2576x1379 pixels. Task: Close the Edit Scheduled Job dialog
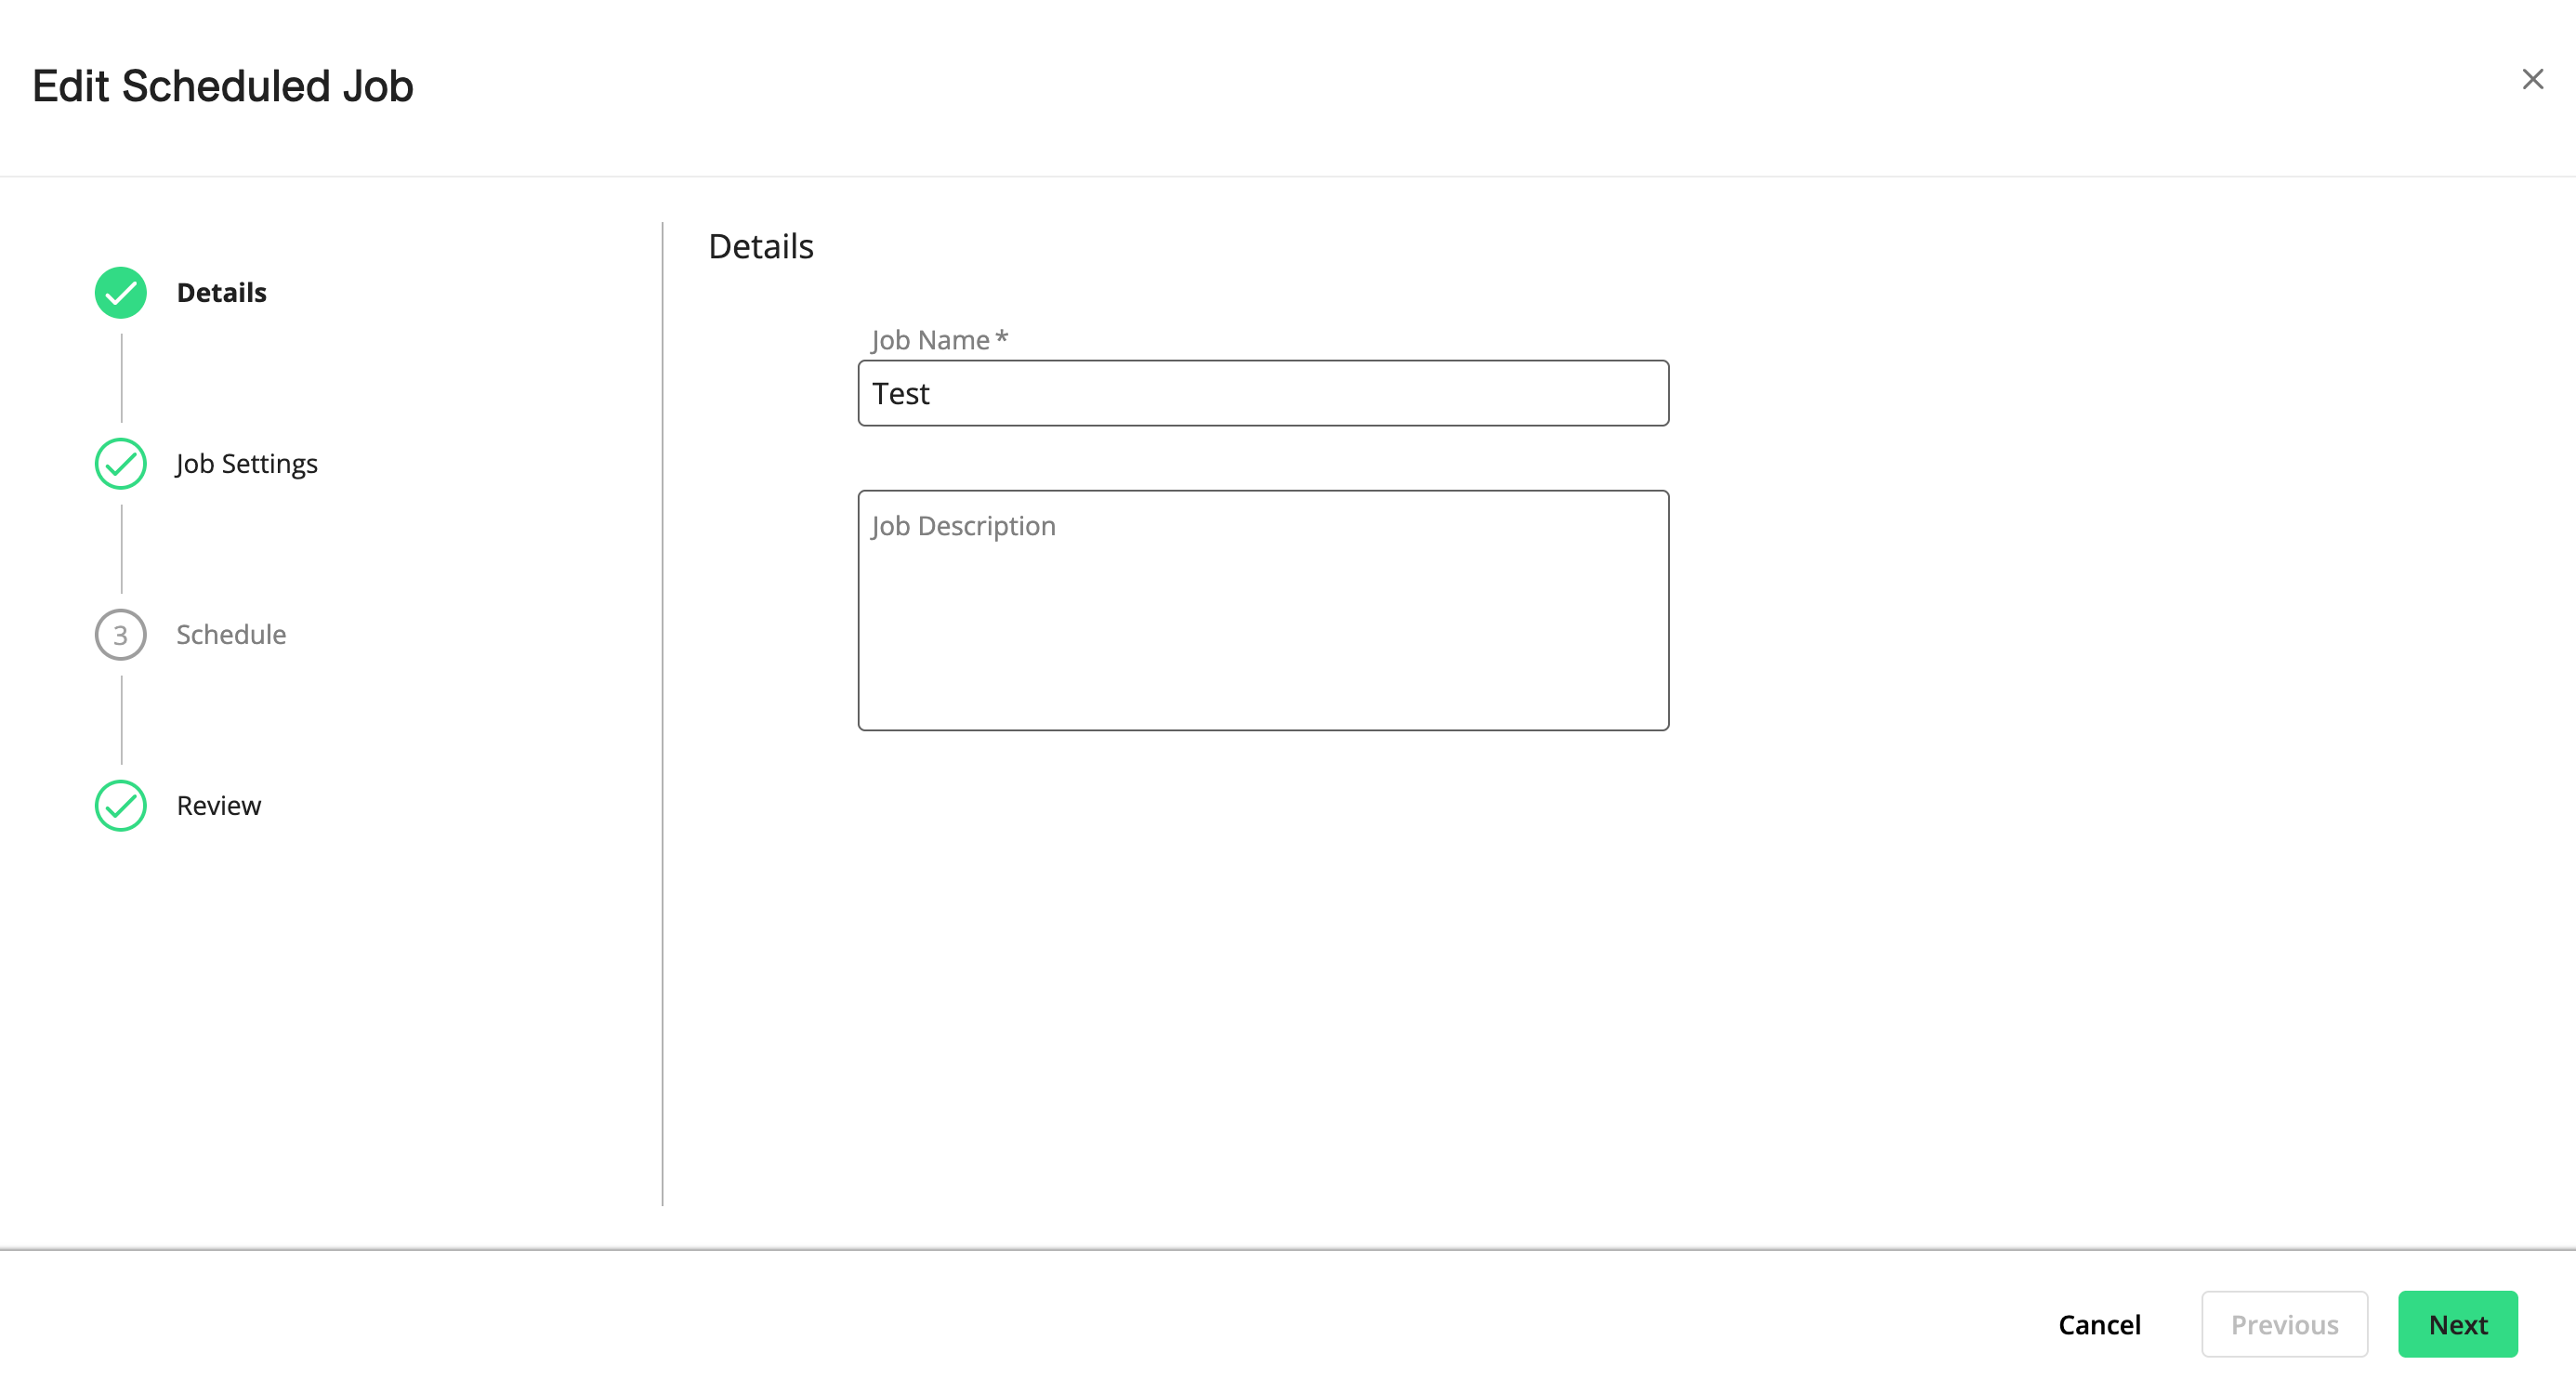pyautogui.click(x=2532, y=79)
